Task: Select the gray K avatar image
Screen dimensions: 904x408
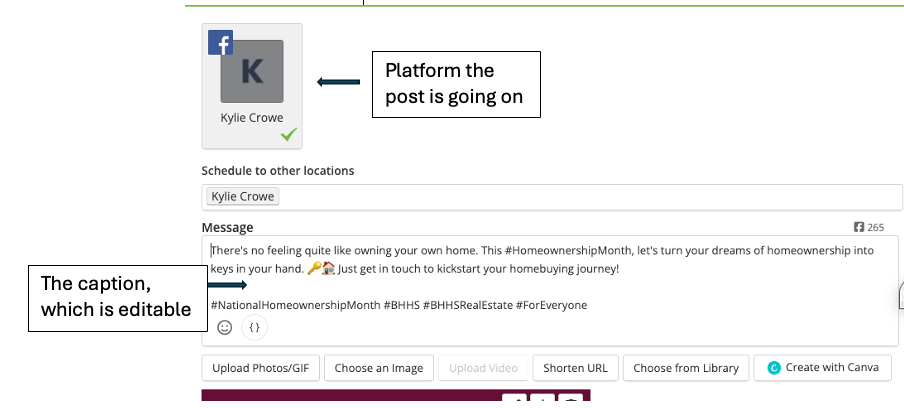Action: [x=252, y=71]
